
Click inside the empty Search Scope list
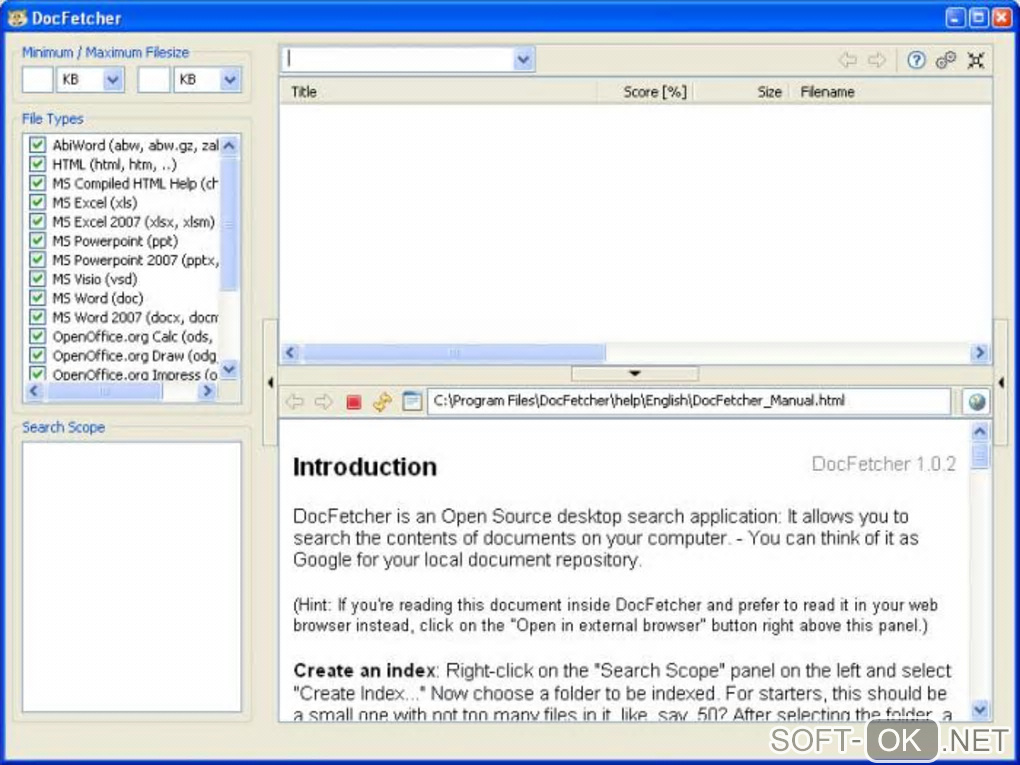(131, 577)
